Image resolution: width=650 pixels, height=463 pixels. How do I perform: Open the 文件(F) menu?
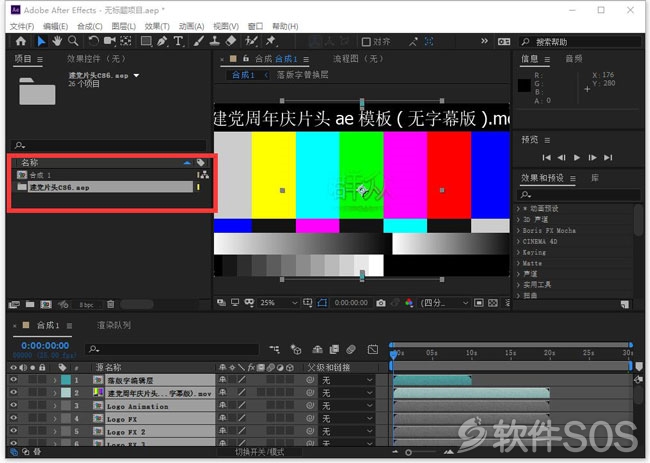22,27
